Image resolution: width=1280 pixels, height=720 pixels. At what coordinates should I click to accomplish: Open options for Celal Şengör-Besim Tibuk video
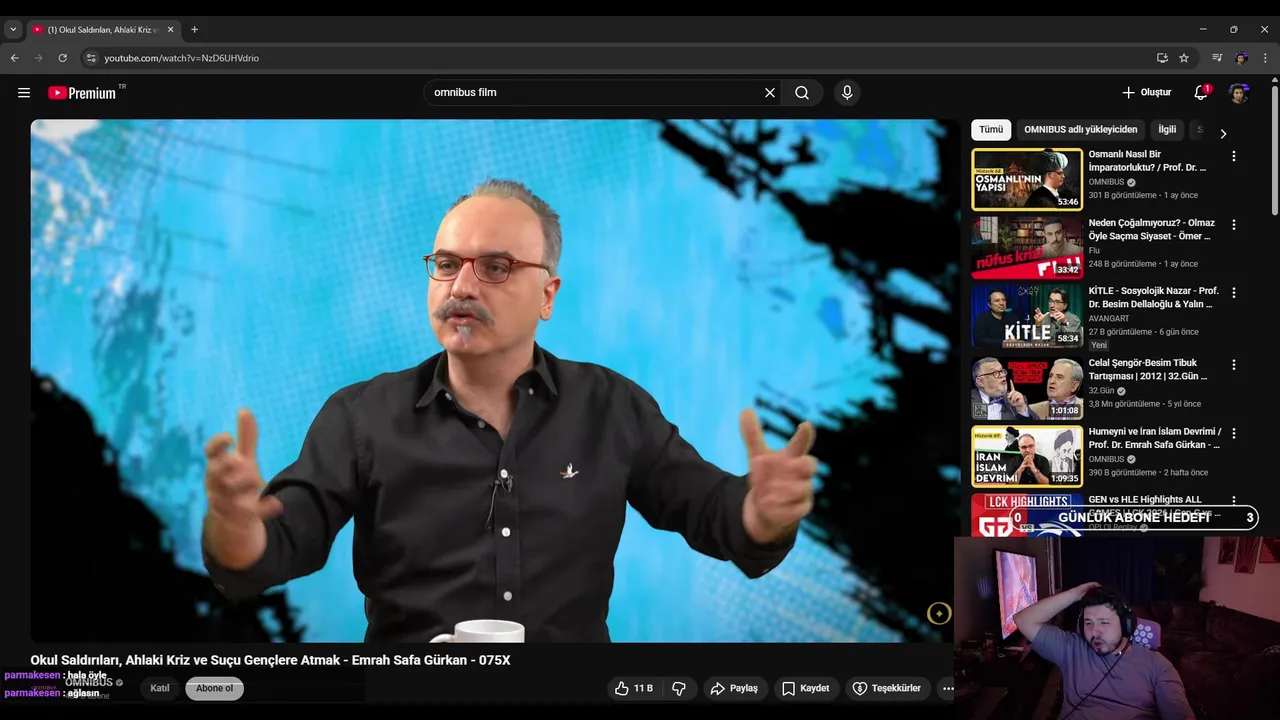pos(1234,365)
